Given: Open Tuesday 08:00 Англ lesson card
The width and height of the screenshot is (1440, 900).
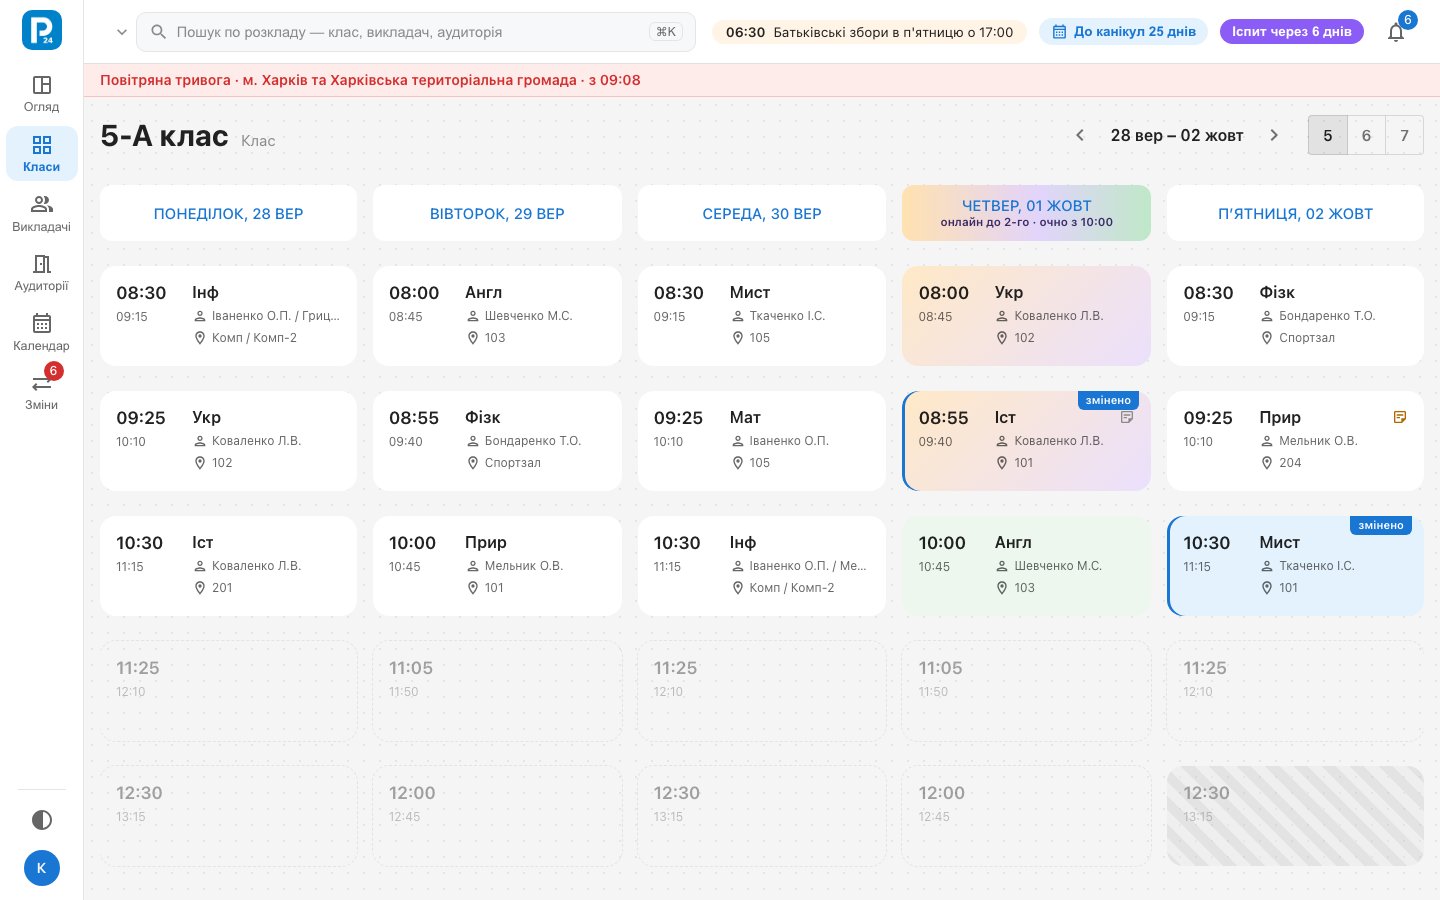Looking at the screenshot, I should tap(497, 316).
